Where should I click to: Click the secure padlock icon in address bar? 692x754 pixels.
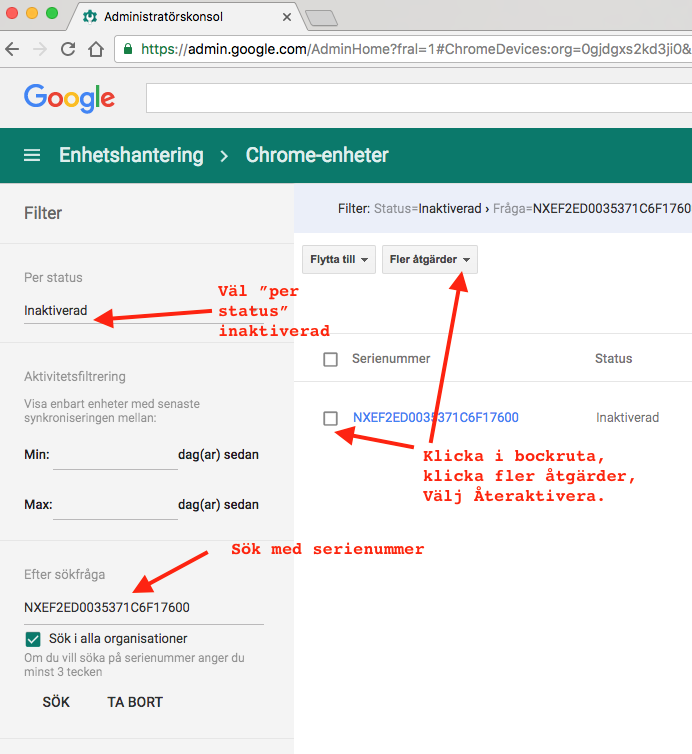(128, 49)
